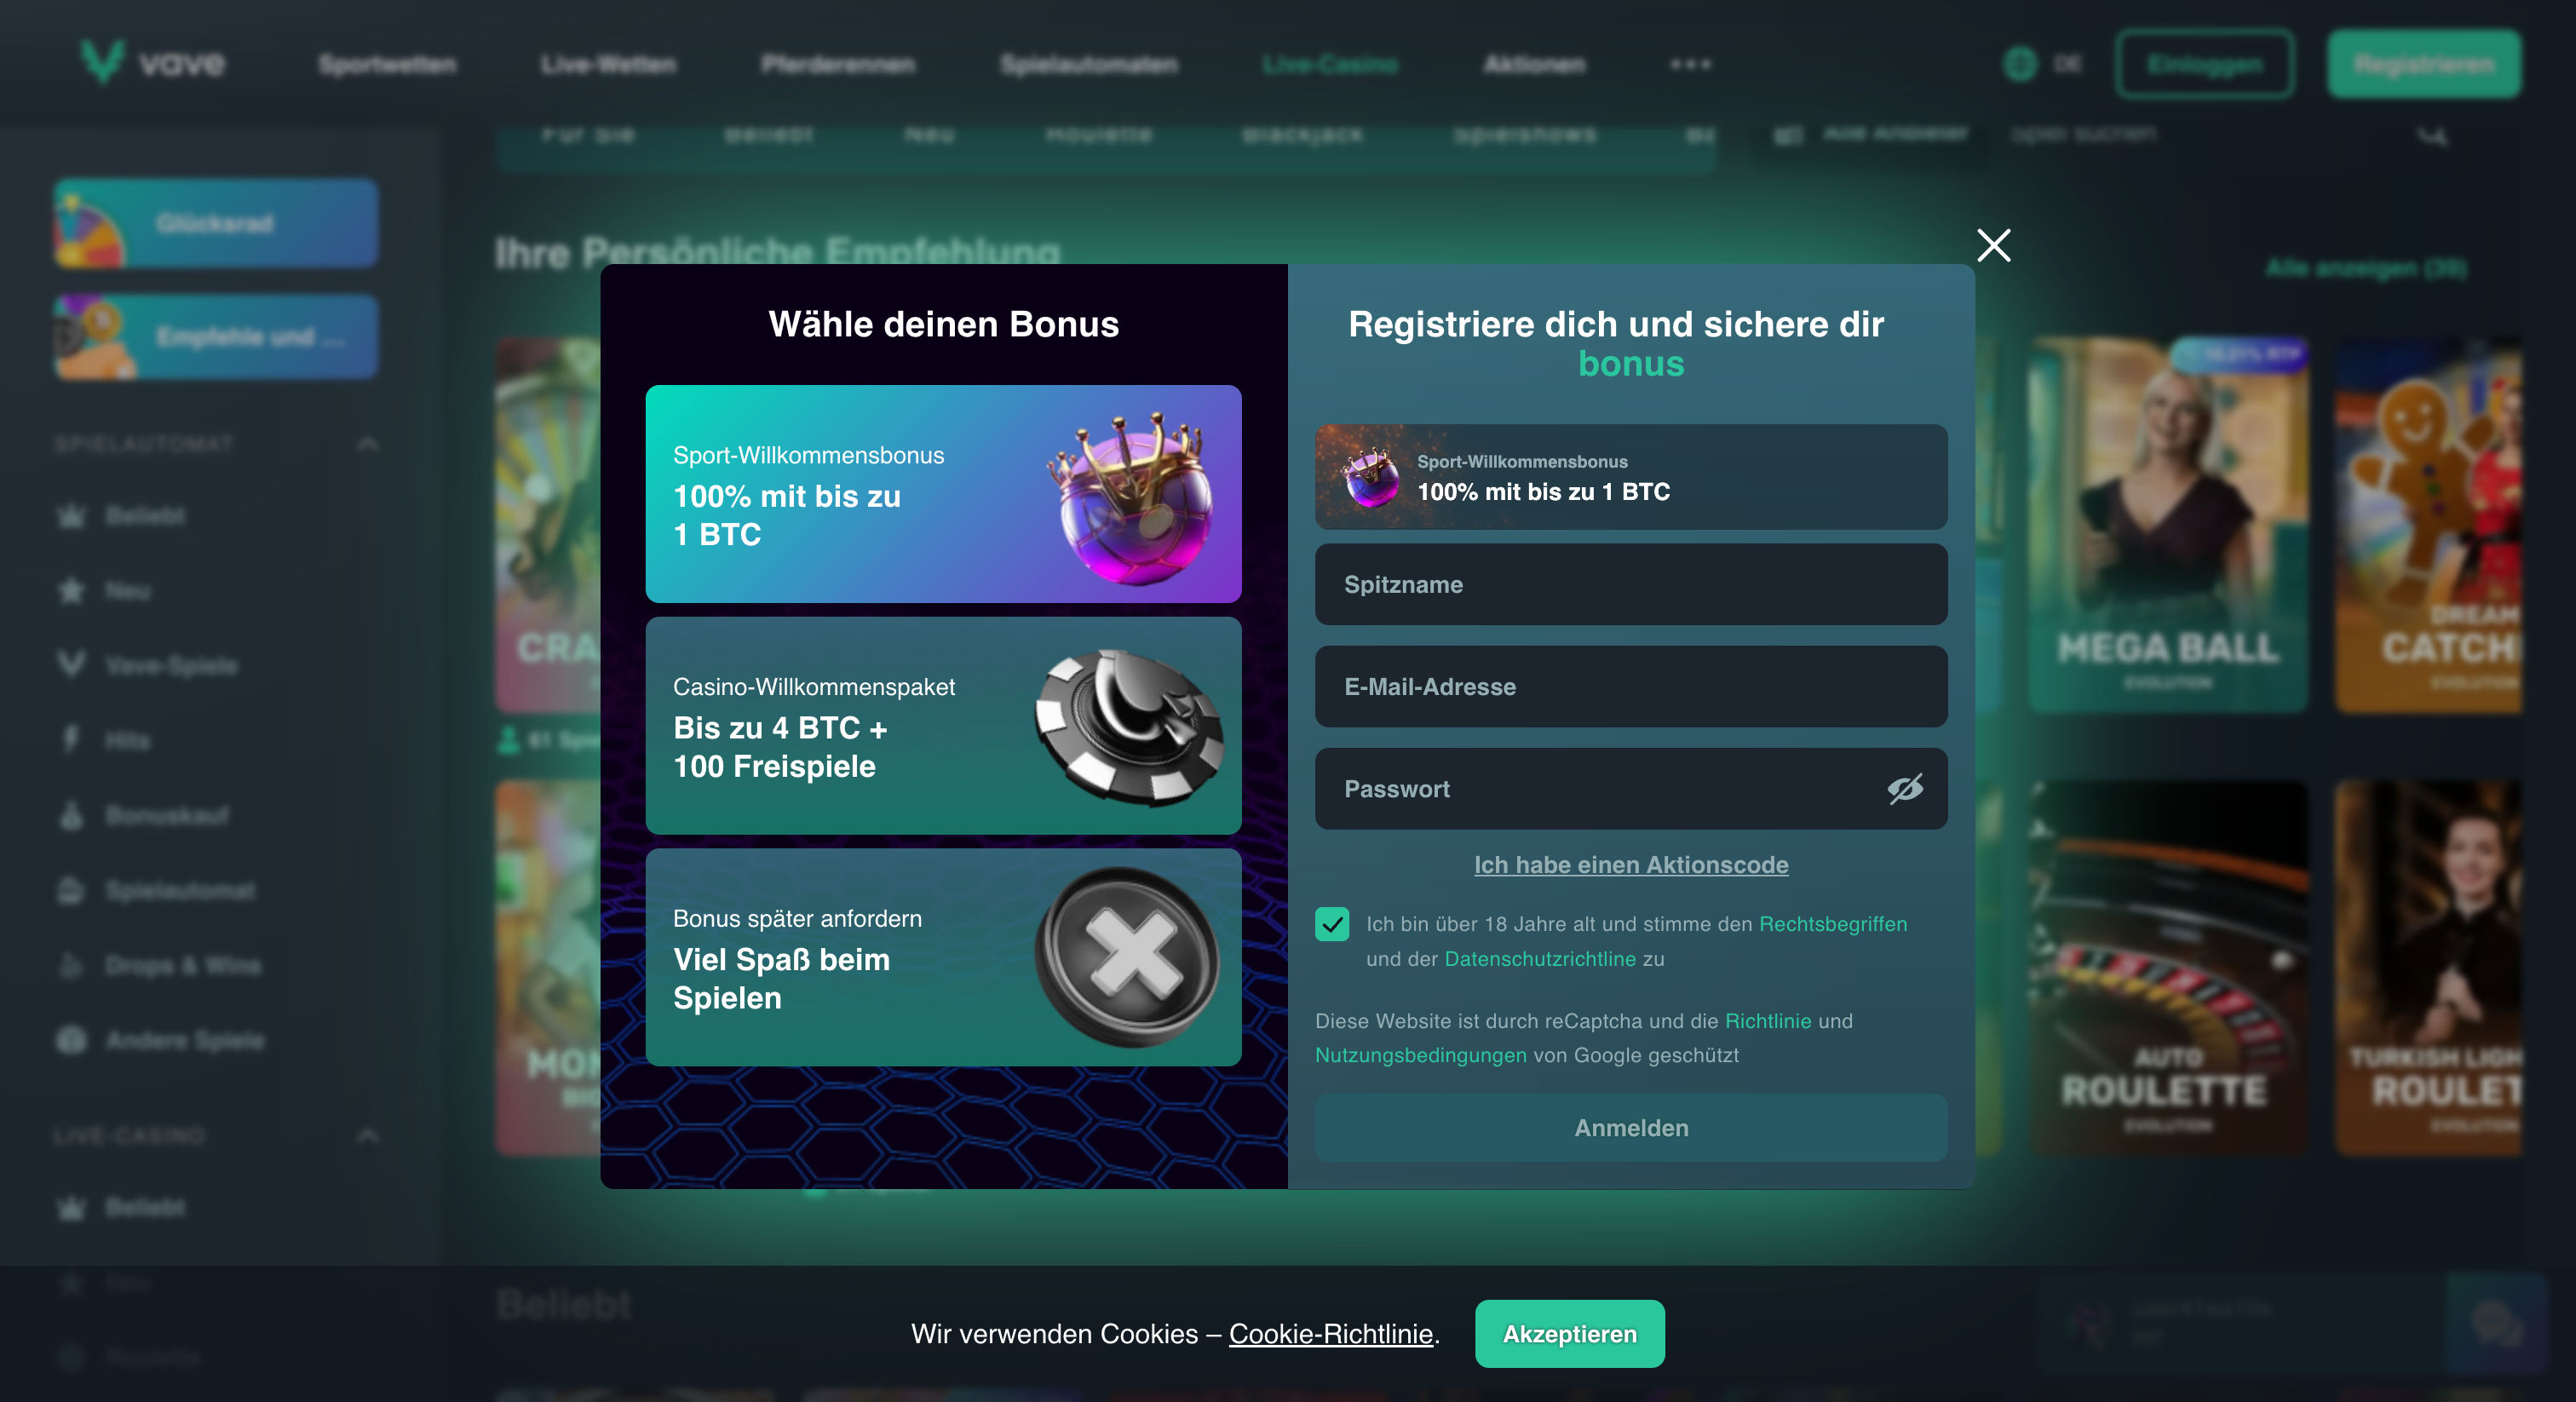Accept cookies with Akzeptieren button
The height and width of the screenshot is (1402, 2576).
1569,1334
